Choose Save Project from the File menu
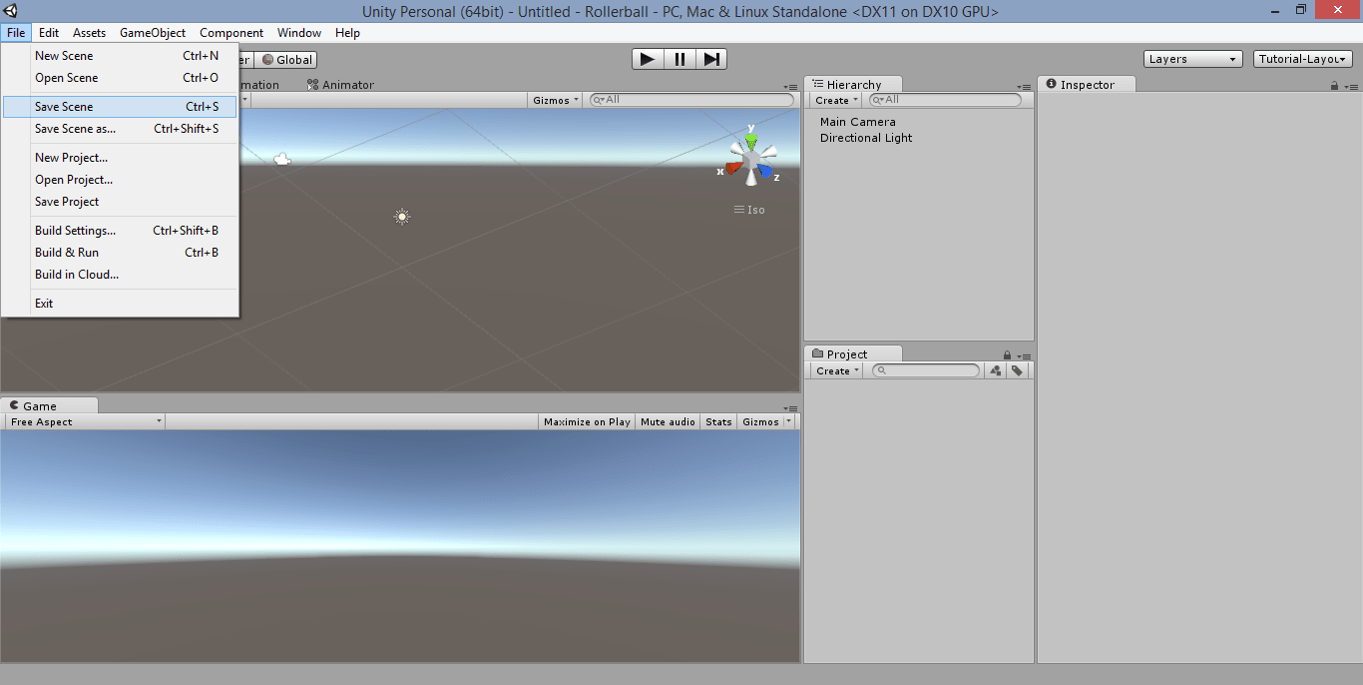This screenshot has width=1363, height=685. [x=120, y=202]
